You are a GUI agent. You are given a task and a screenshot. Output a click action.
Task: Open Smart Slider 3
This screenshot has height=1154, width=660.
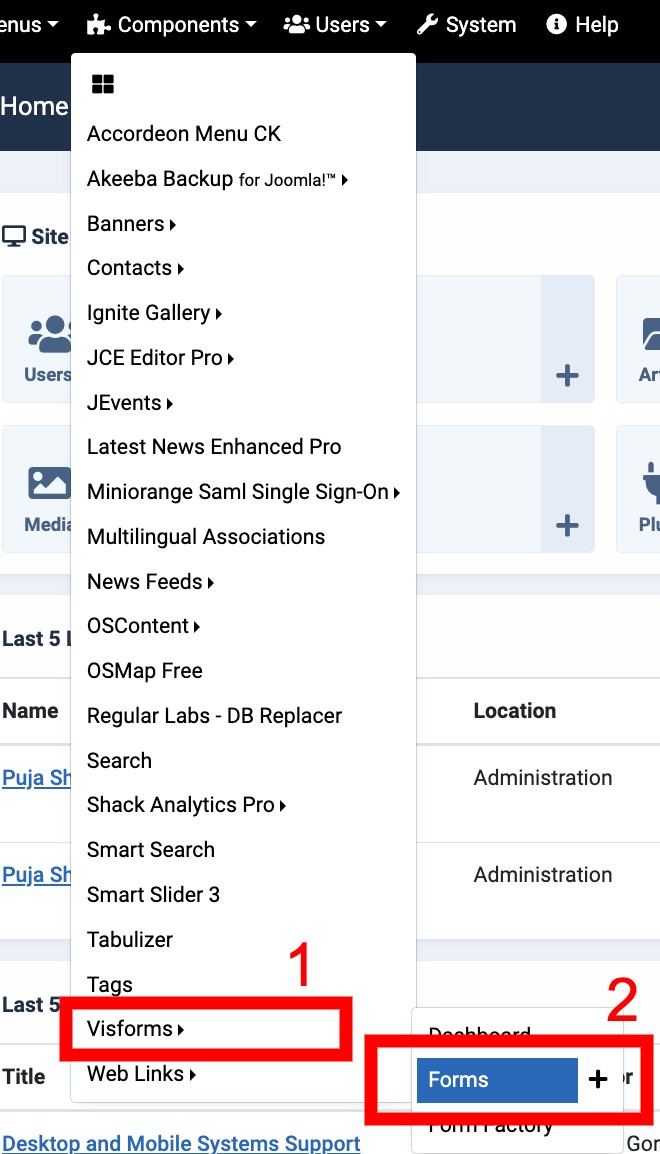tap(153, 894)
